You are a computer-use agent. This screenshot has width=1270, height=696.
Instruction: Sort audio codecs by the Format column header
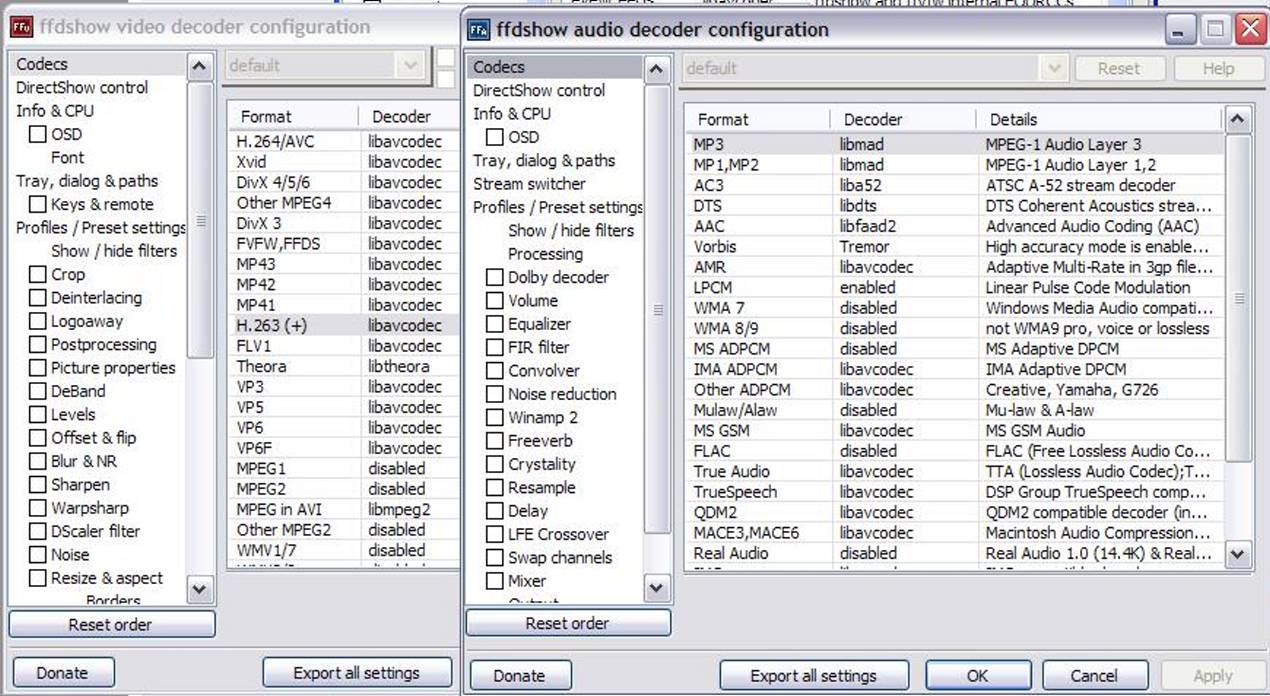[758, 120]
